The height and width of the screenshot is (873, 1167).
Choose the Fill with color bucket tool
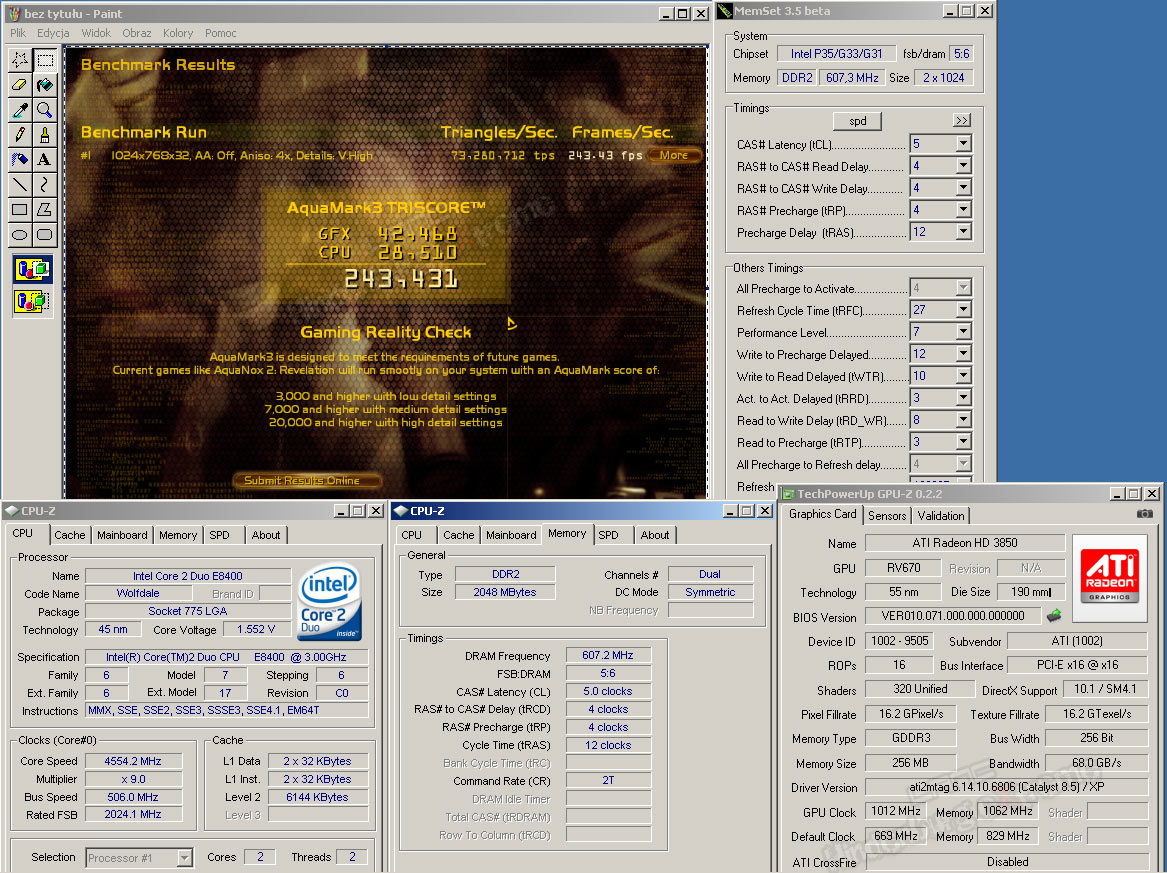coord(45,86)
